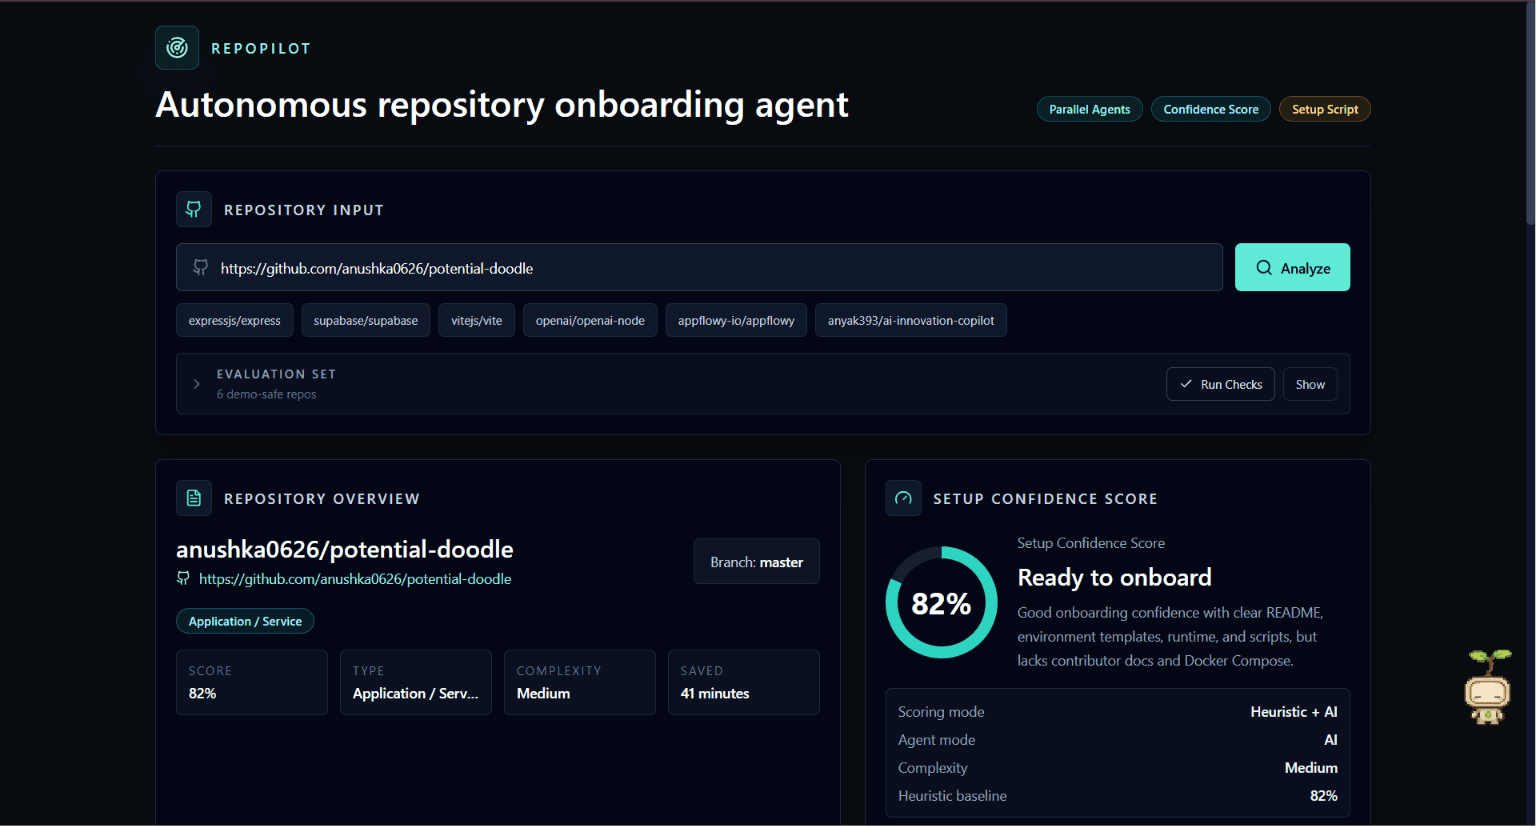Choose the openai/openai-node sample repo

[x=590, y=320]
